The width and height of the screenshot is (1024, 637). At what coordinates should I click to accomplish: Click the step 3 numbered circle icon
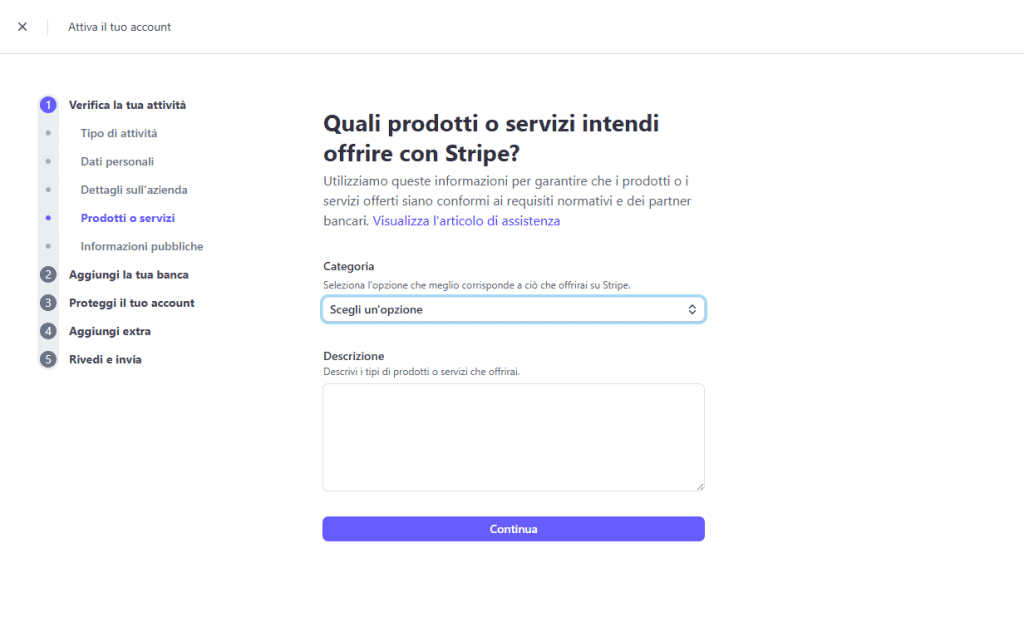coord(48,302)
